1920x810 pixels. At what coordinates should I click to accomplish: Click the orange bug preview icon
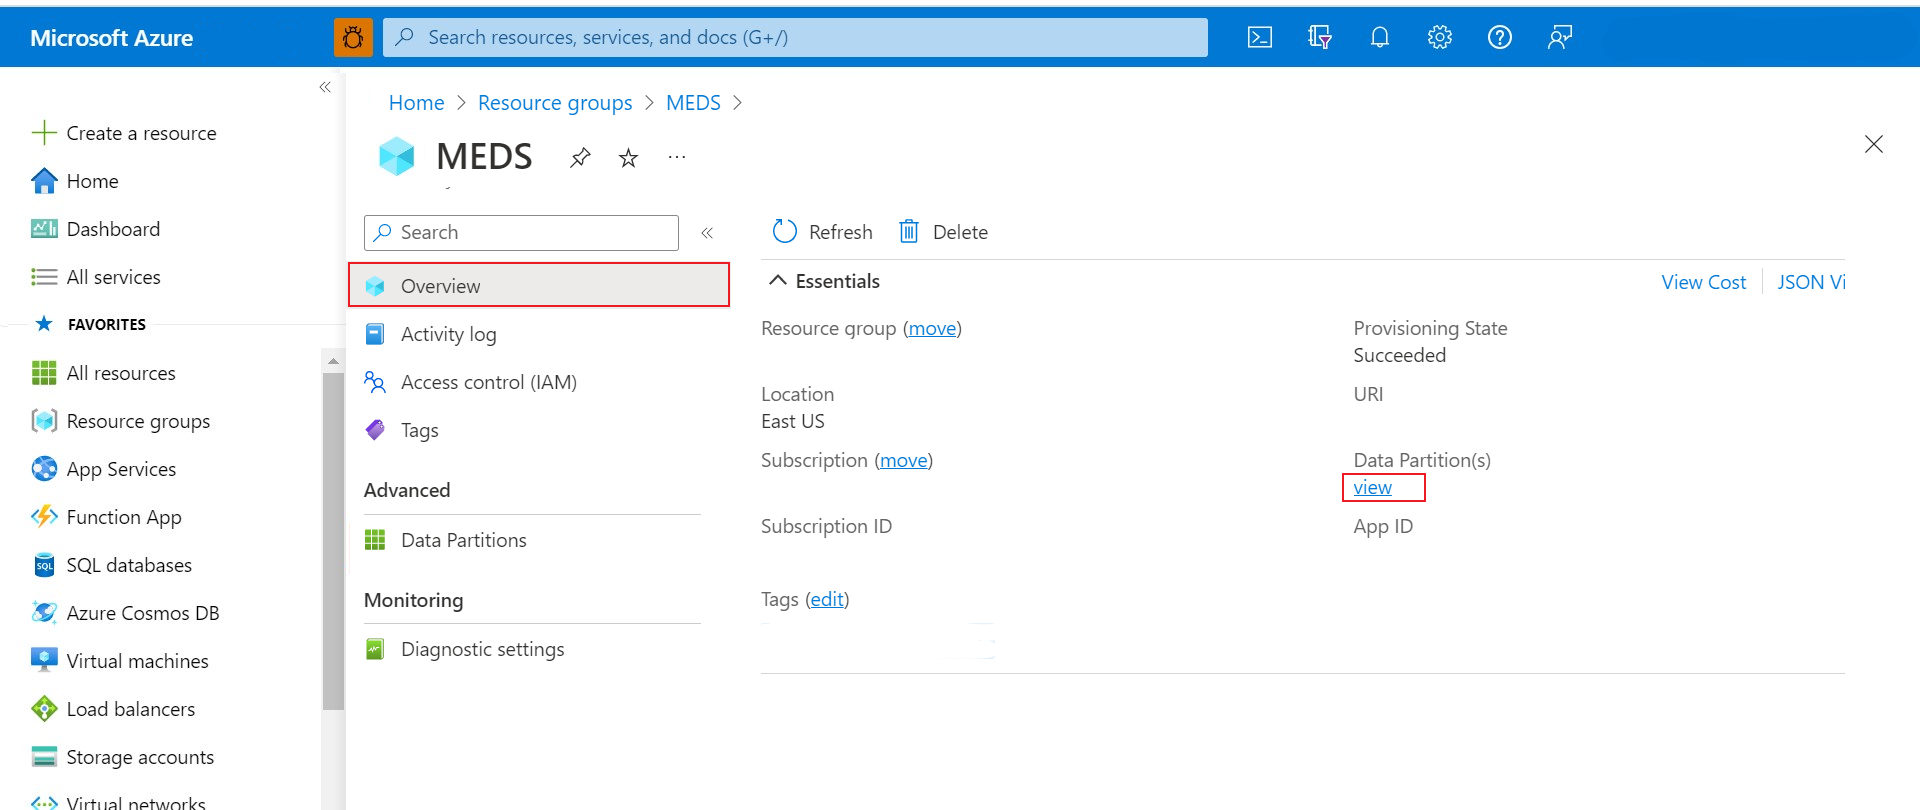353,37
